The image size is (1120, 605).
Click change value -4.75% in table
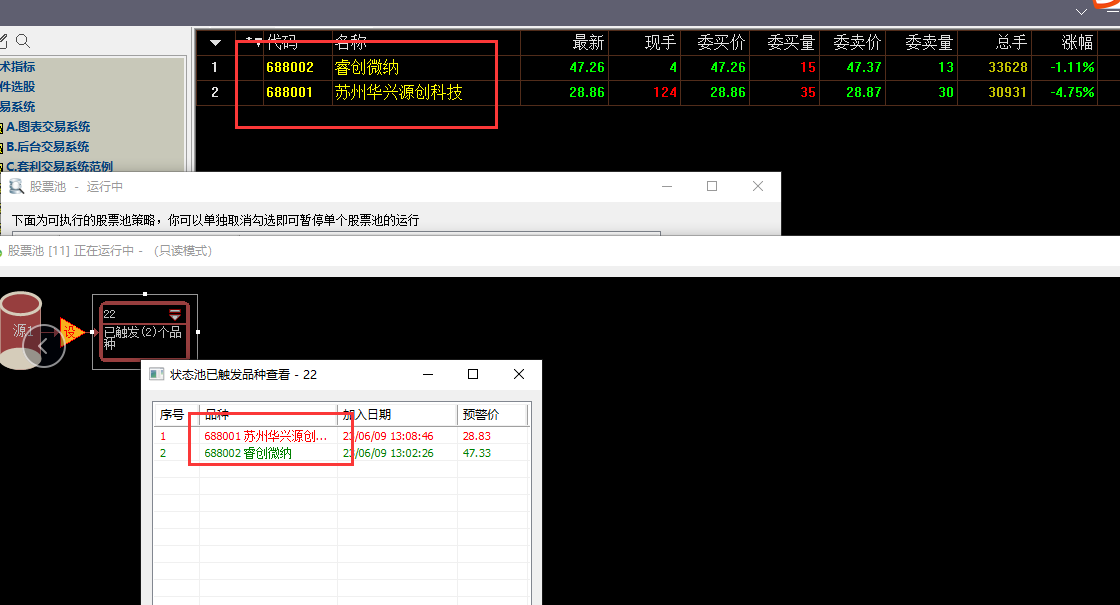[1072, 92]
